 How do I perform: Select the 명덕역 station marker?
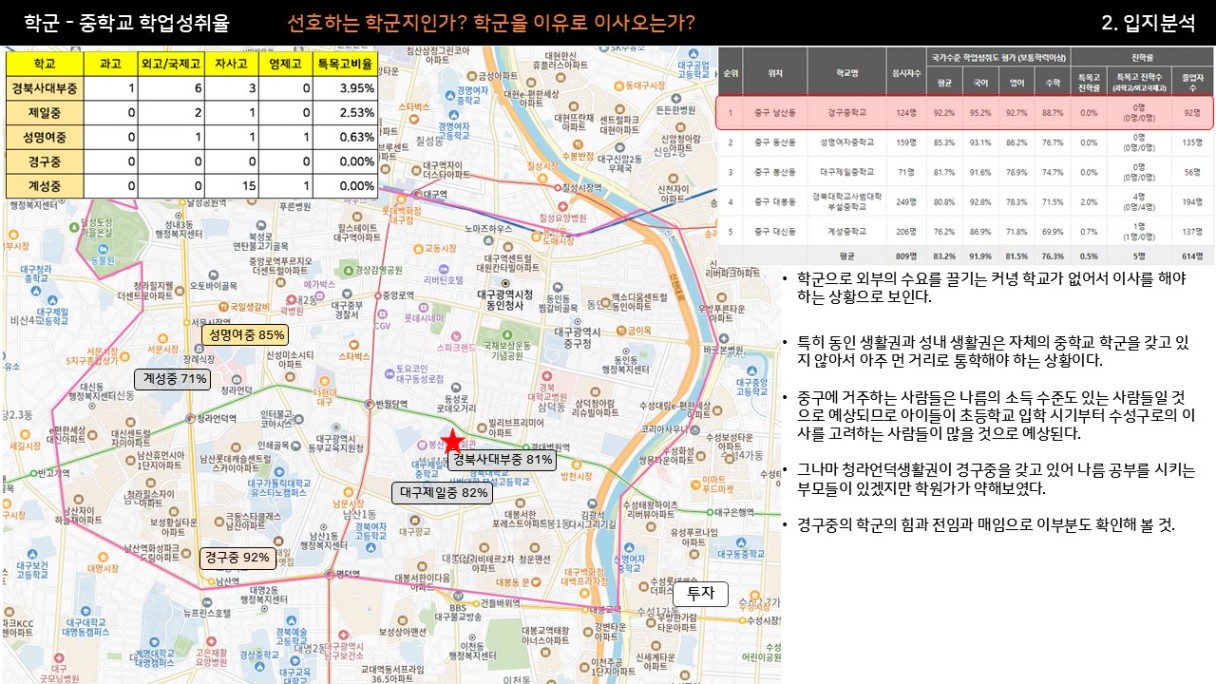[330, 573]
